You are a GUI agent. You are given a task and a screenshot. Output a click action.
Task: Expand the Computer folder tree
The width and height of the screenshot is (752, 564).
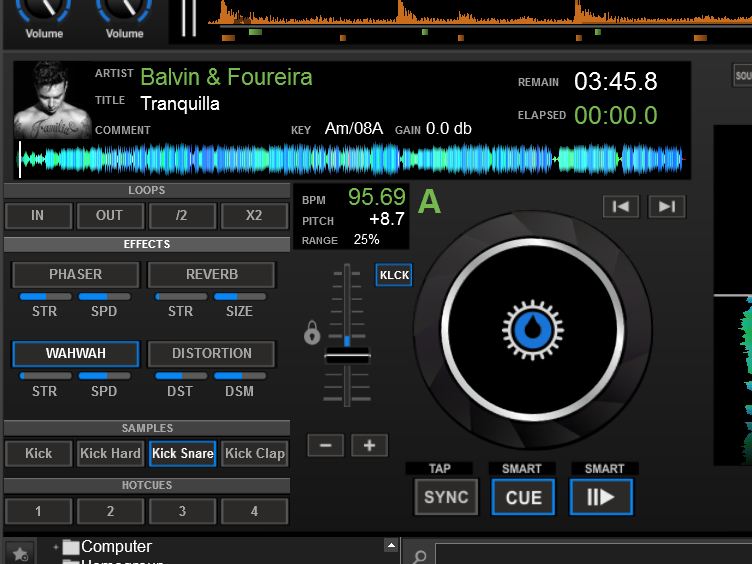coord(56,547)
